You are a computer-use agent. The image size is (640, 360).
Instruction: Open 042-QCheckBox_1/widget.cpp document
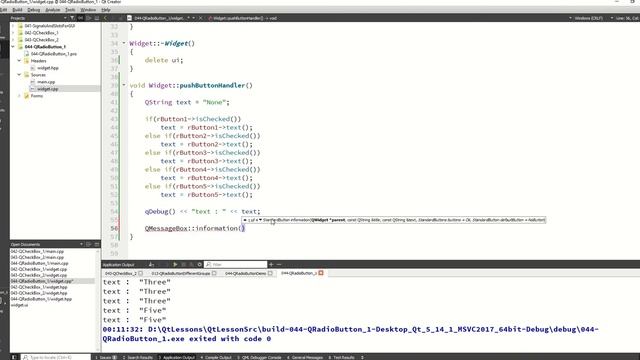pyautogui.click(x=39, y=269)
